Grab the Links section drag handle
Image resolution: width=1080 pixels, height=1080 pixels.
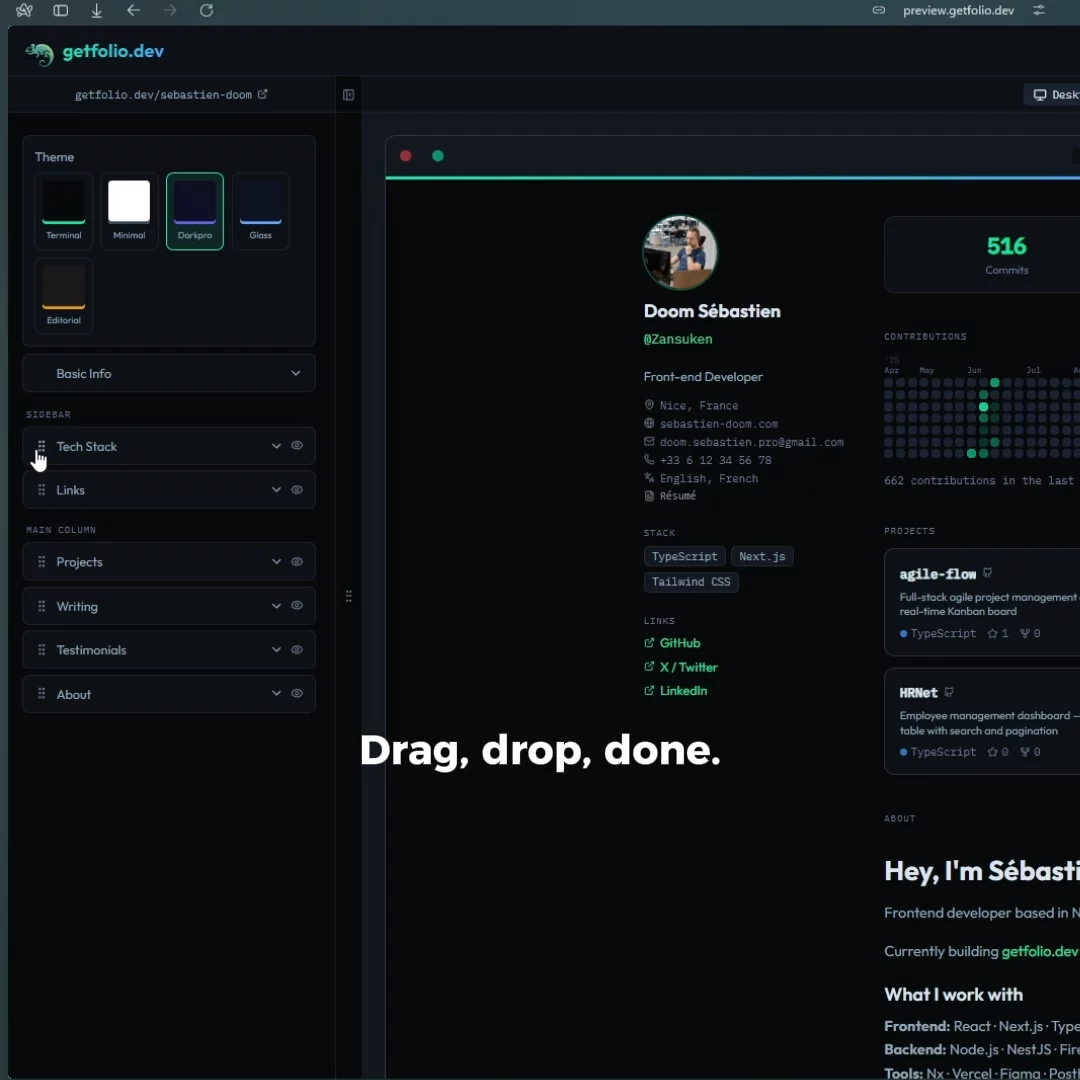[x=41, y=490]
